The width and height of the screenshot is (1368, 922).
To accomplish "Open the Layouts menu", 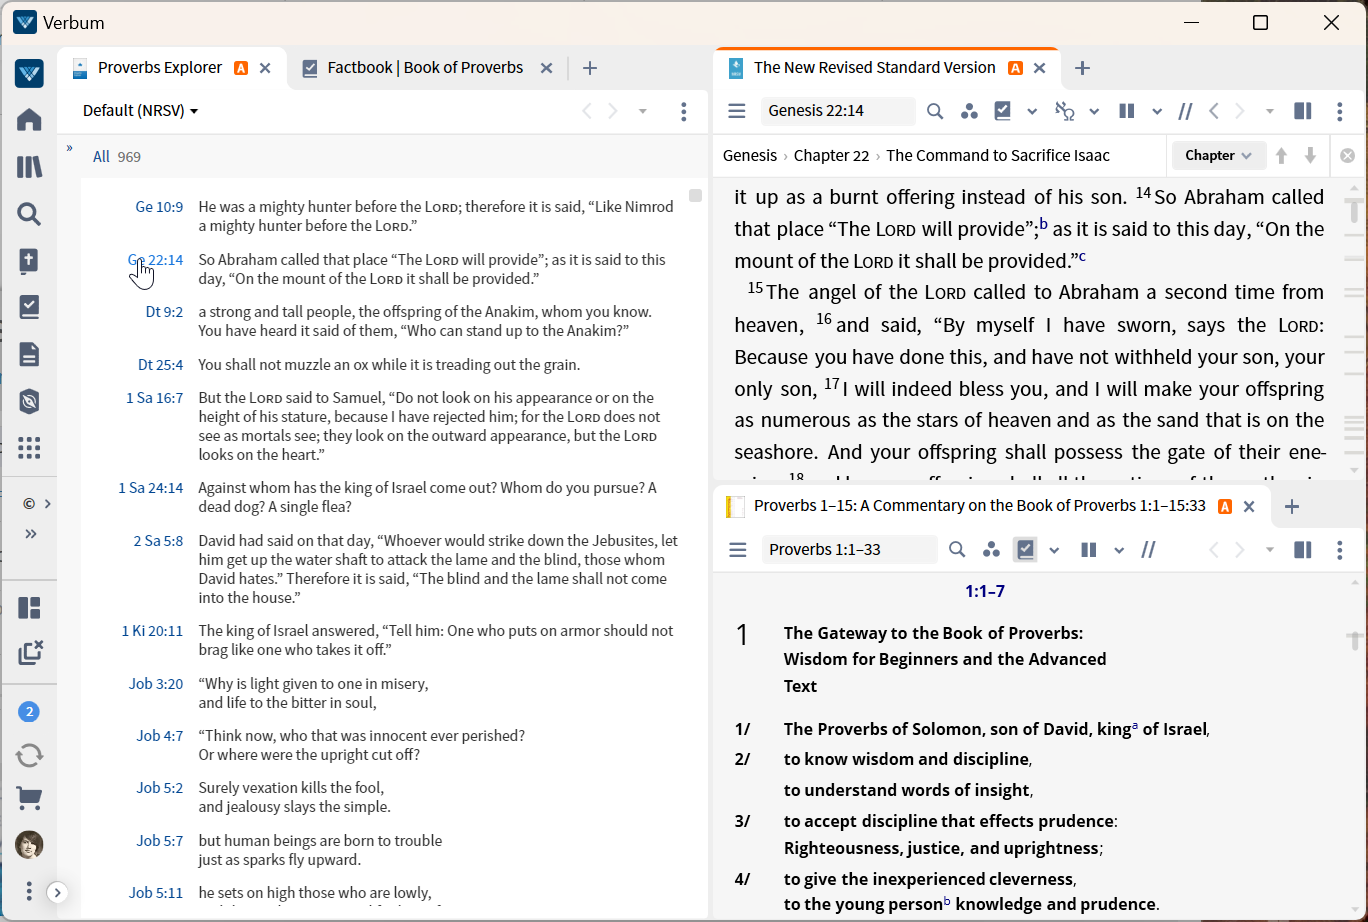I will tap(29, 607).
